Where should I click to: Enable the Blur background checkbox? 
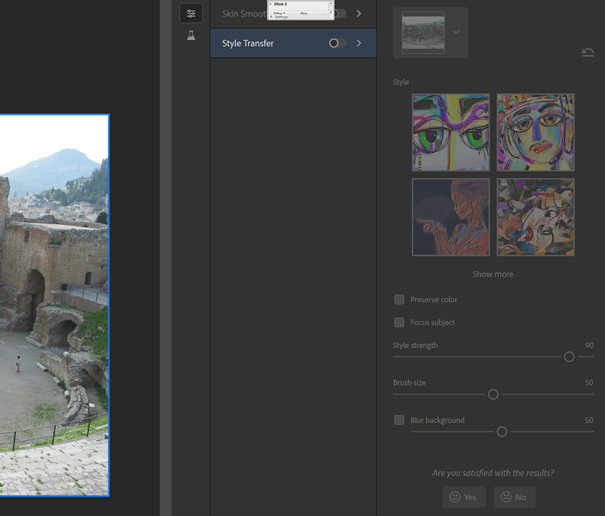399,420
